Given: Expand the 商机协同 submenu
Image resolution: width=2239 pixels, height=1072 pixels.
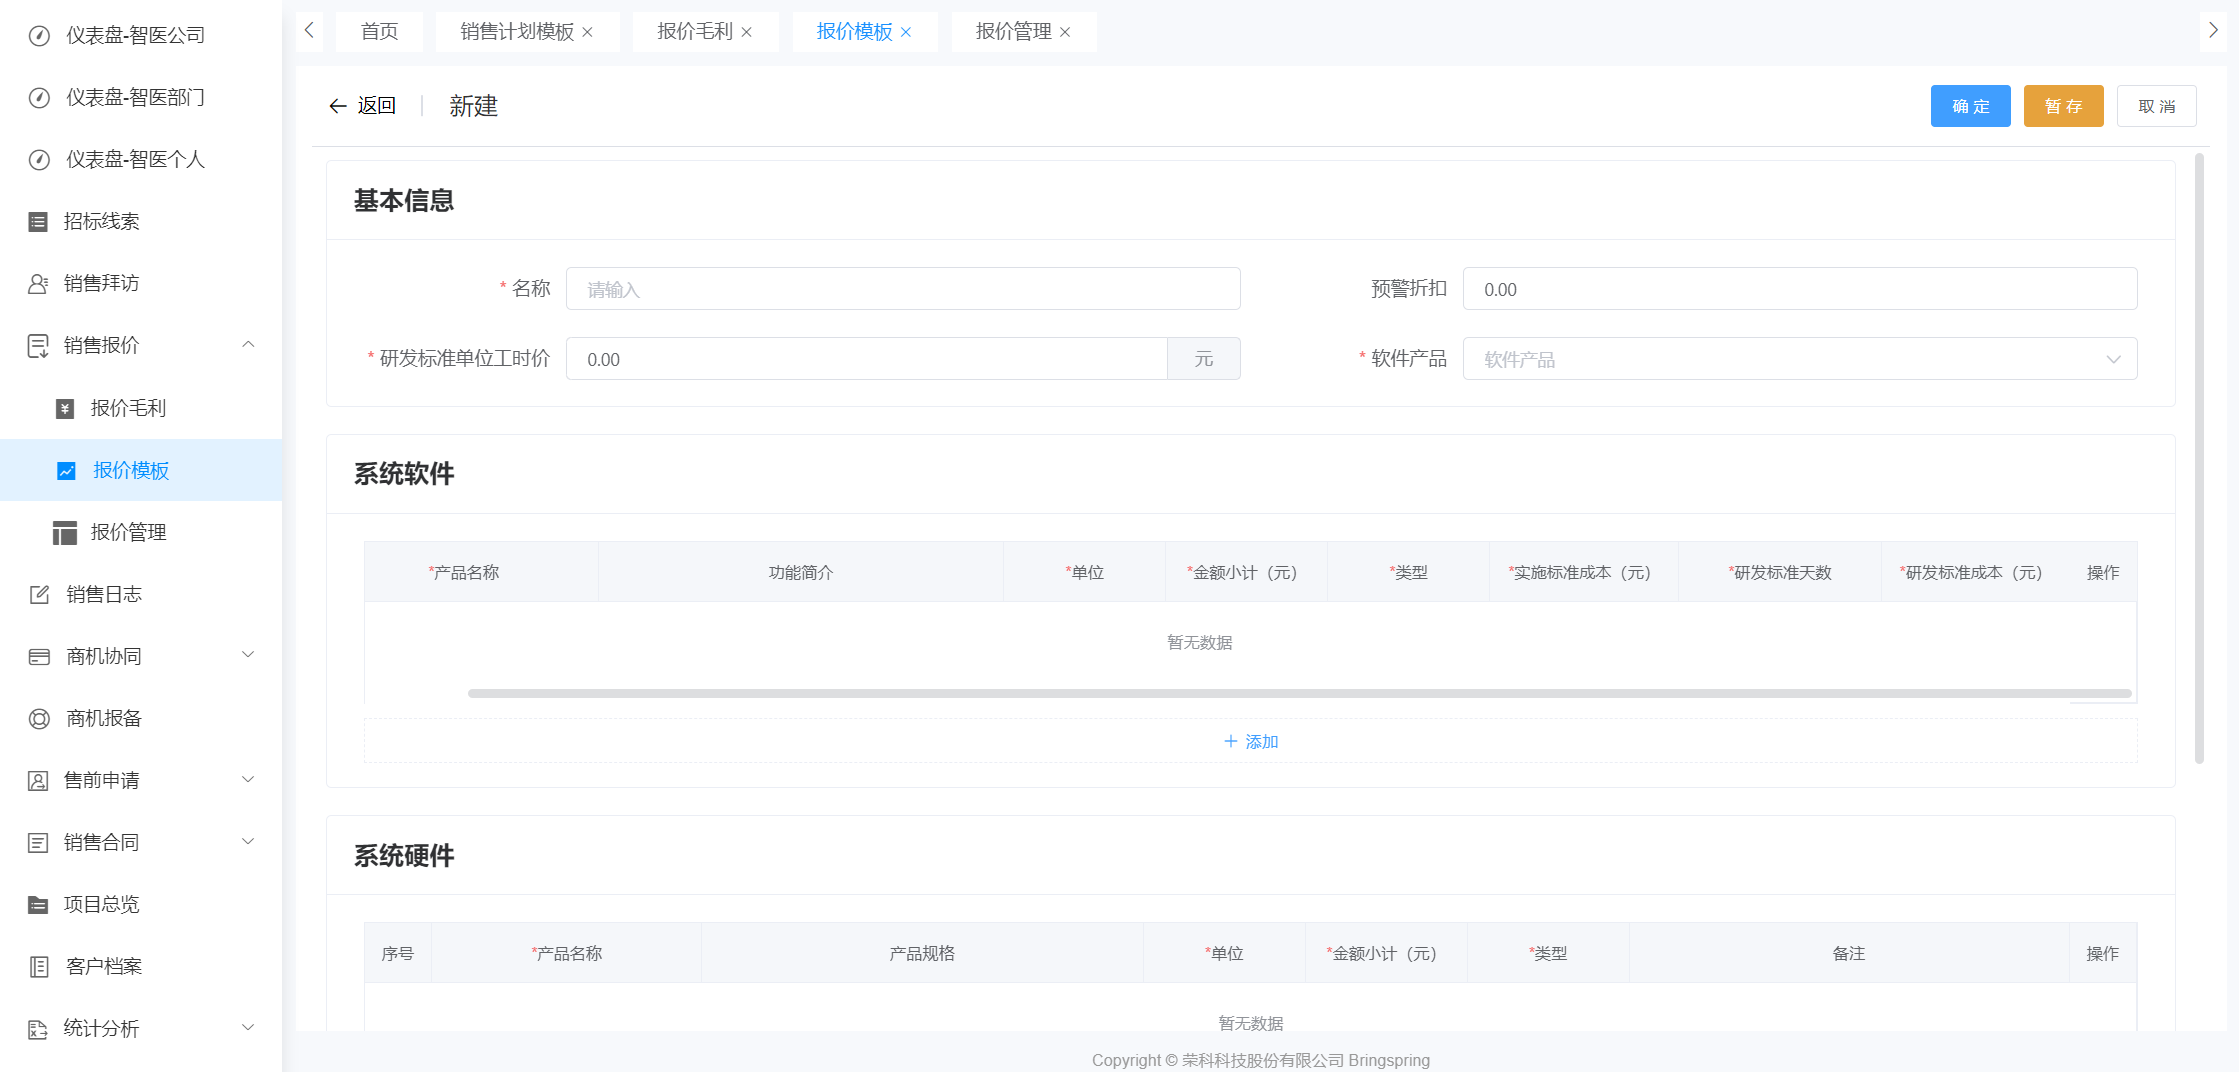Looking at the screenshot, I should [248, 656].
